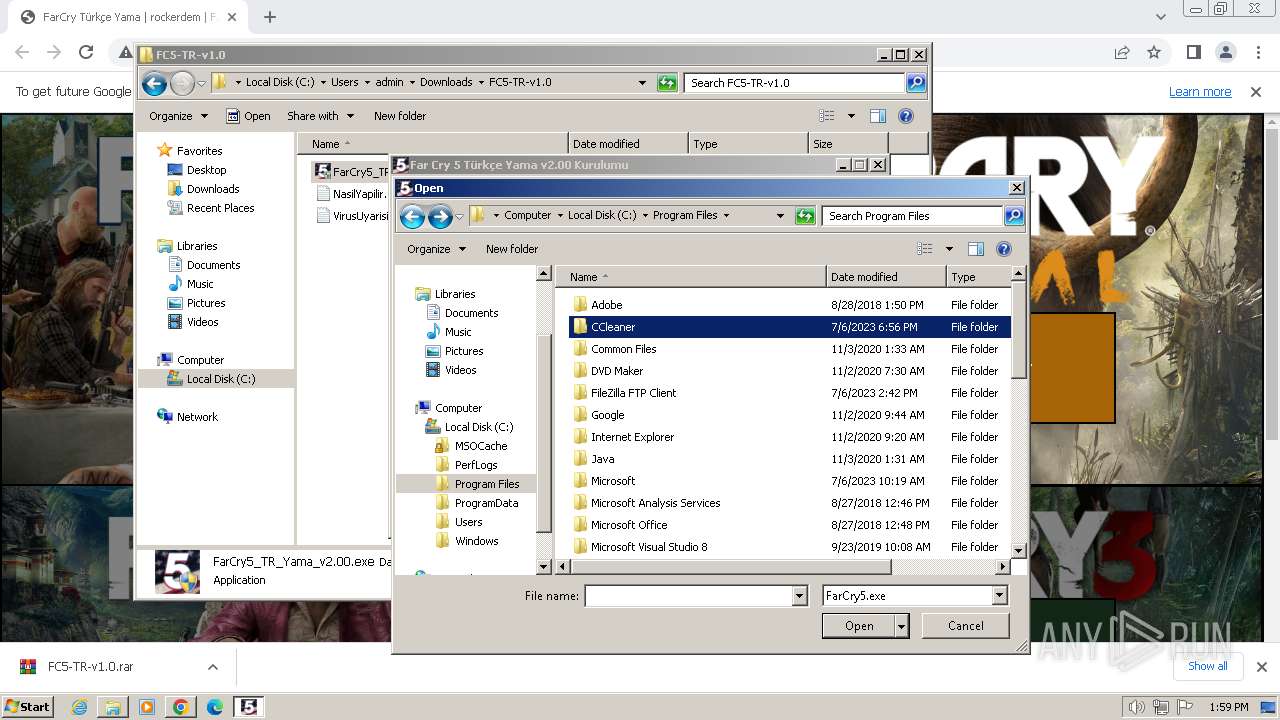1280x720 pixels.
Task: Open new Chrome tab
Action: tap(269, 17)
